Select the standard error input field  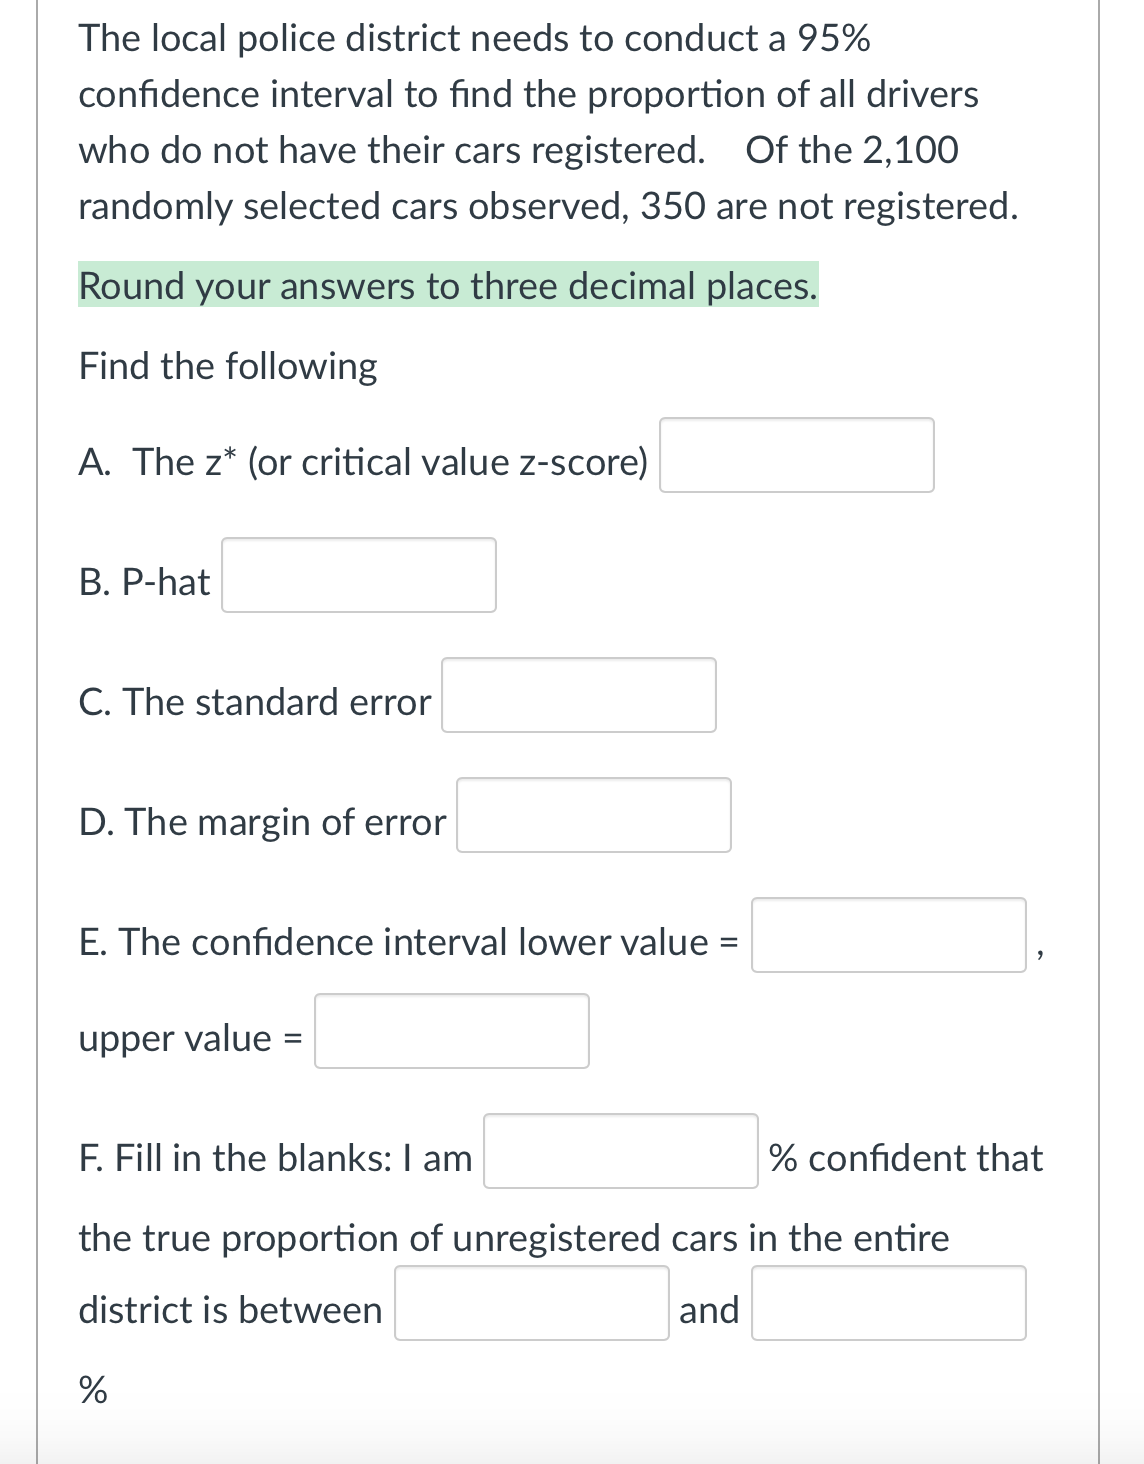click(578, 696)
